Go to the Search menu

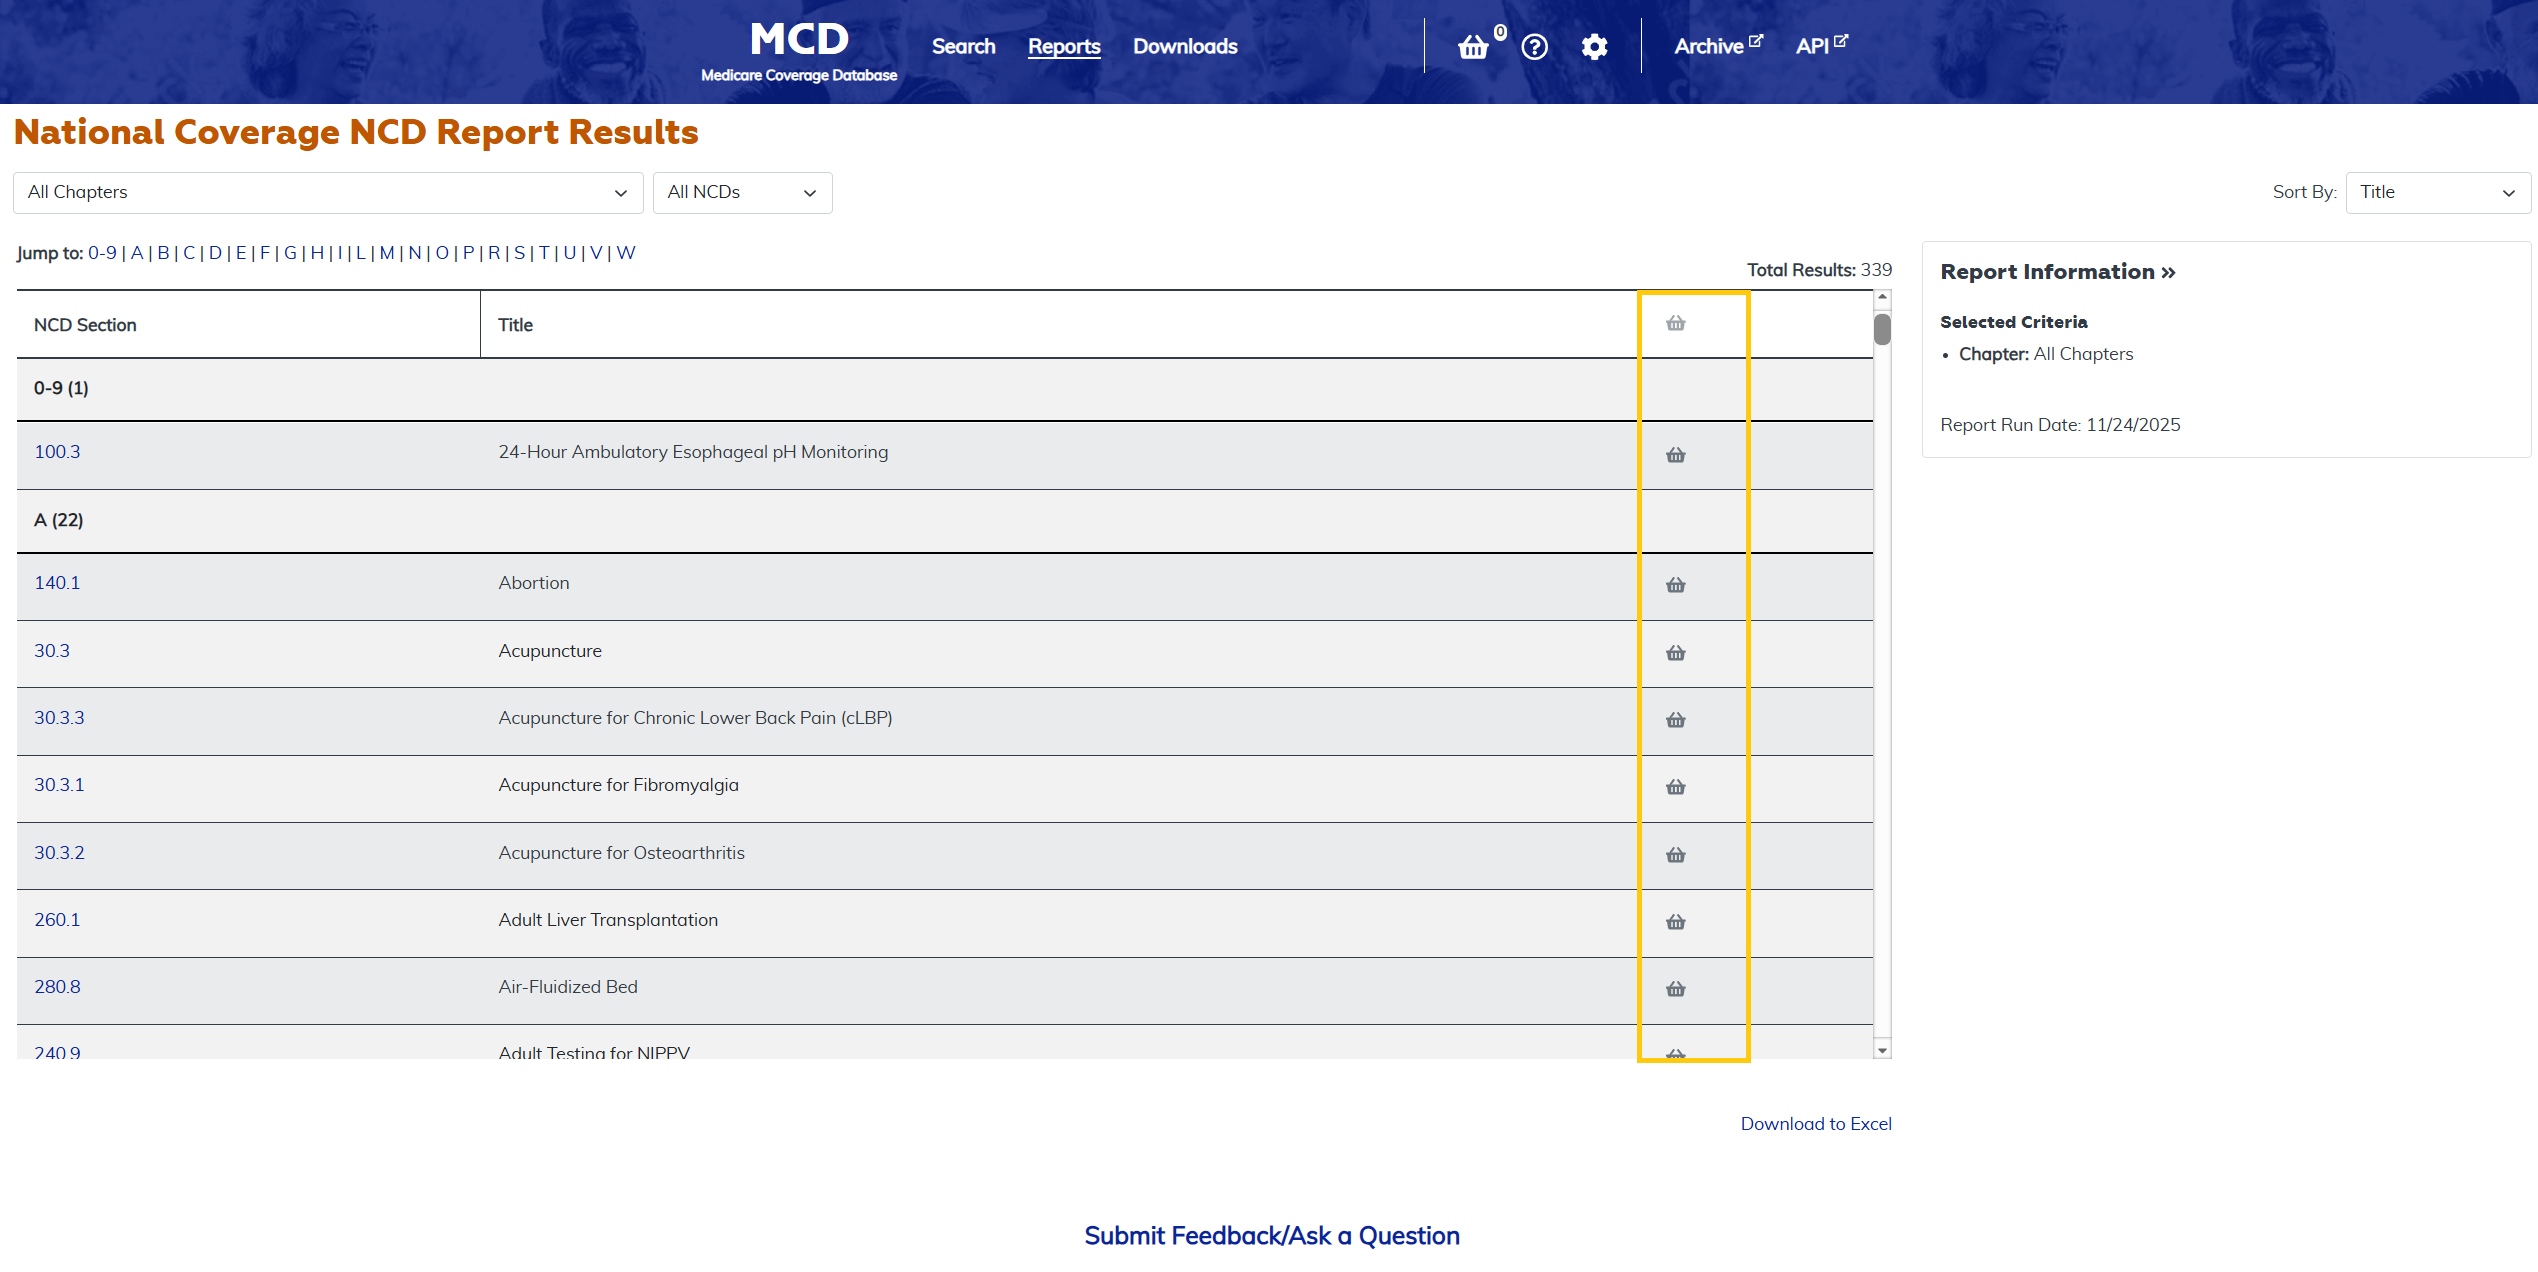click(963, 46)
